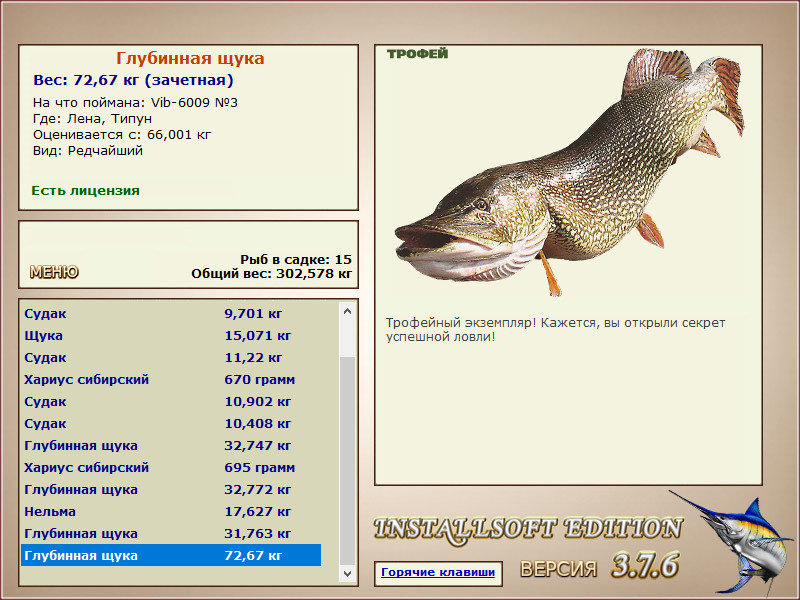The image size is (800, 600).
Task: Click the Где: Лена, Типун line
Action: pyautogui.click(x=92, y=119)
